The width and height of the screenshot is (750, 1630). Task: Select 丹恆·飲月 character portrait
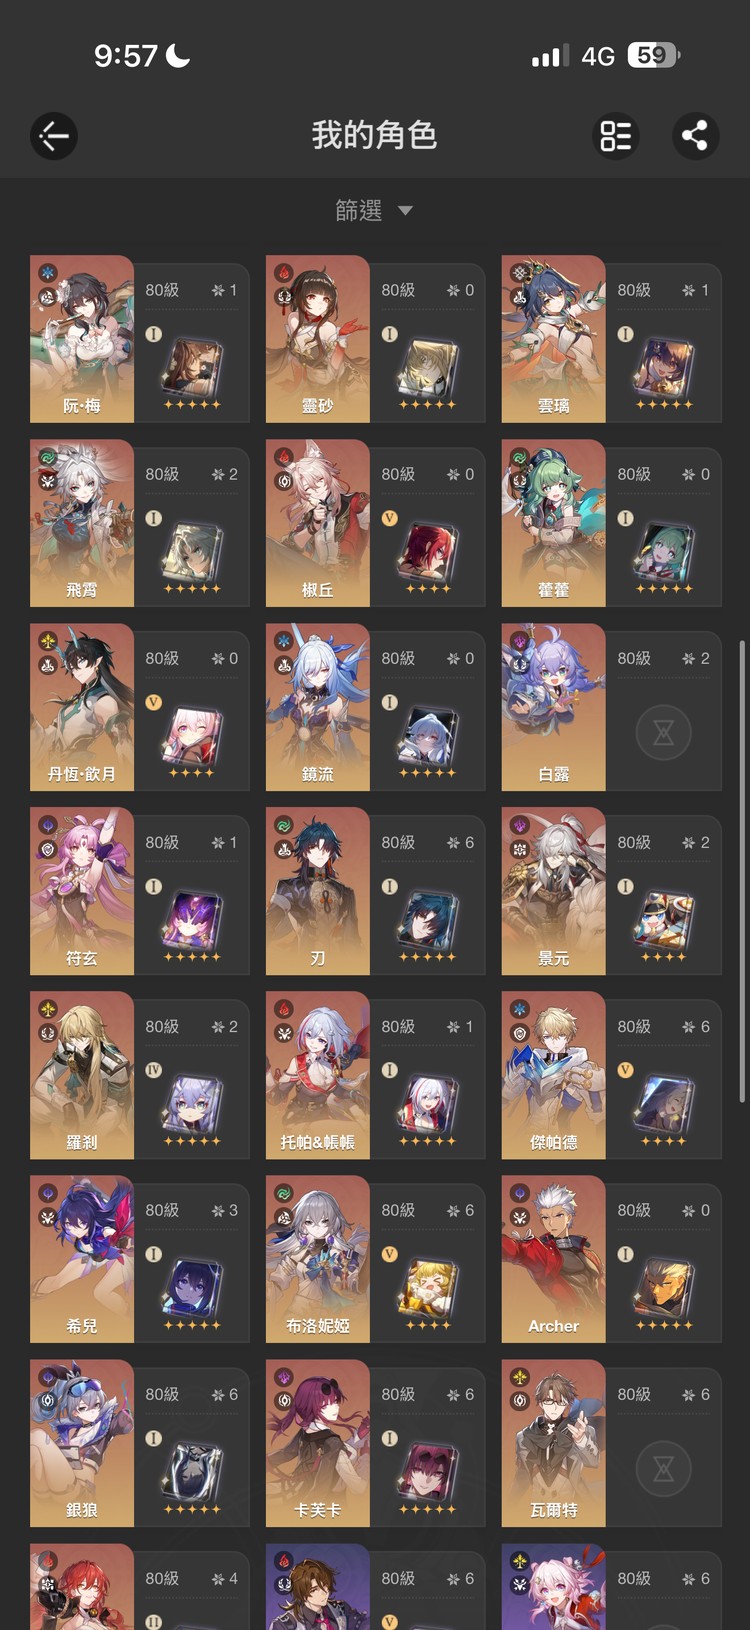click(x=82, y=707)
